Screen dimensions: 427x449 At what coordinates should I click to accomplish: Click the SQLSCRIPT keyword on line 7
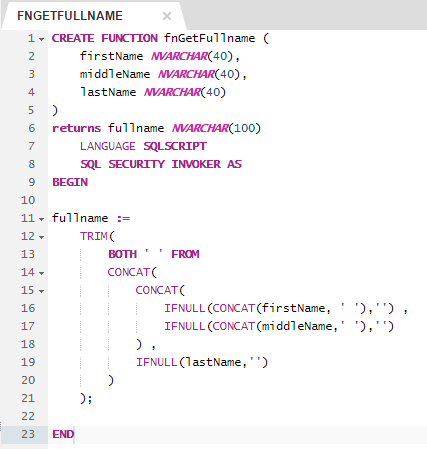click(175, 146)
